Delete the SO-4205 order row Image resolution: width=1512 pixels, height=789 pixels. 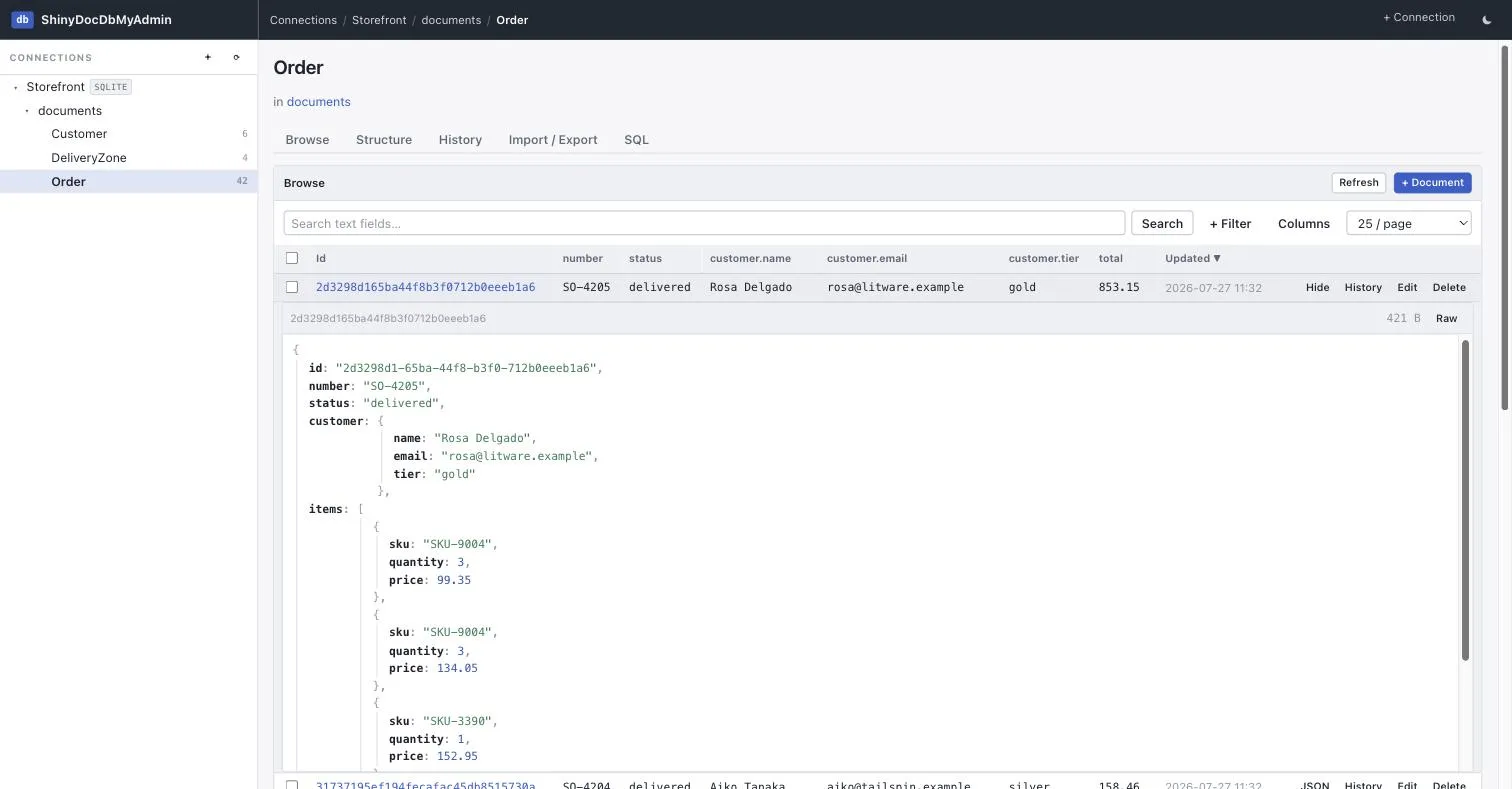[1449, 287]
